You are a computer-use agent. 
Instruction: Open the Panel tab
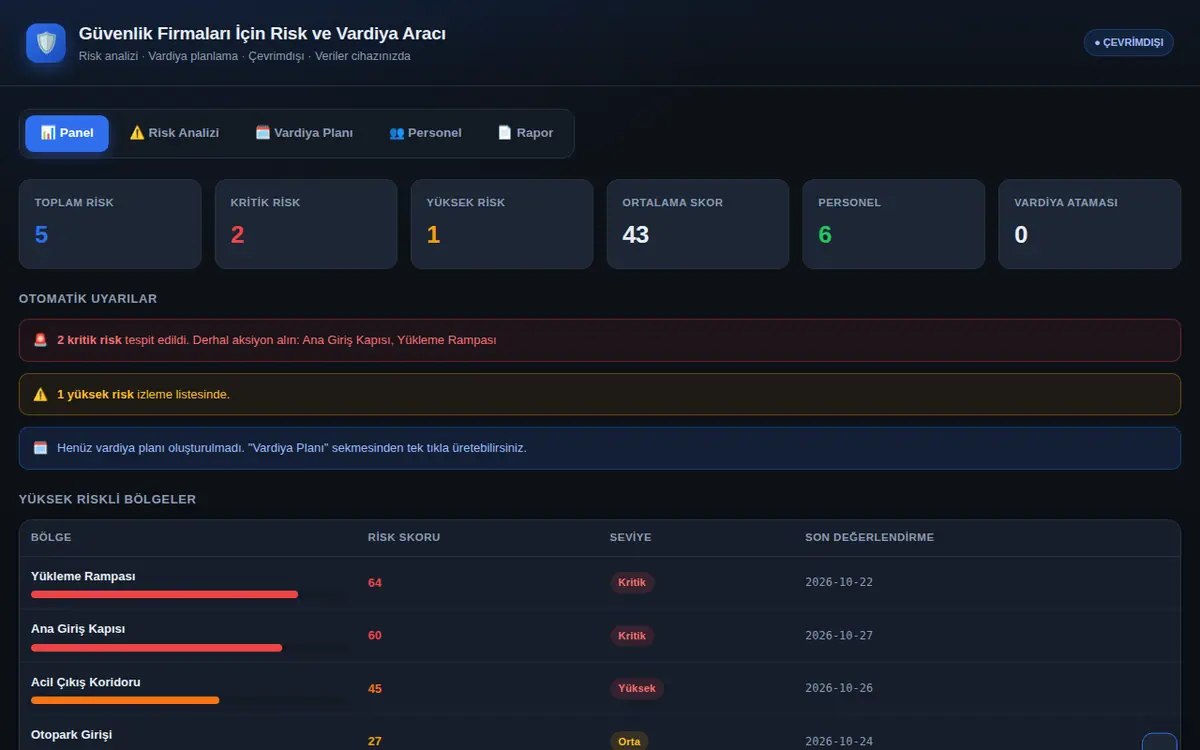coord(67,133)
